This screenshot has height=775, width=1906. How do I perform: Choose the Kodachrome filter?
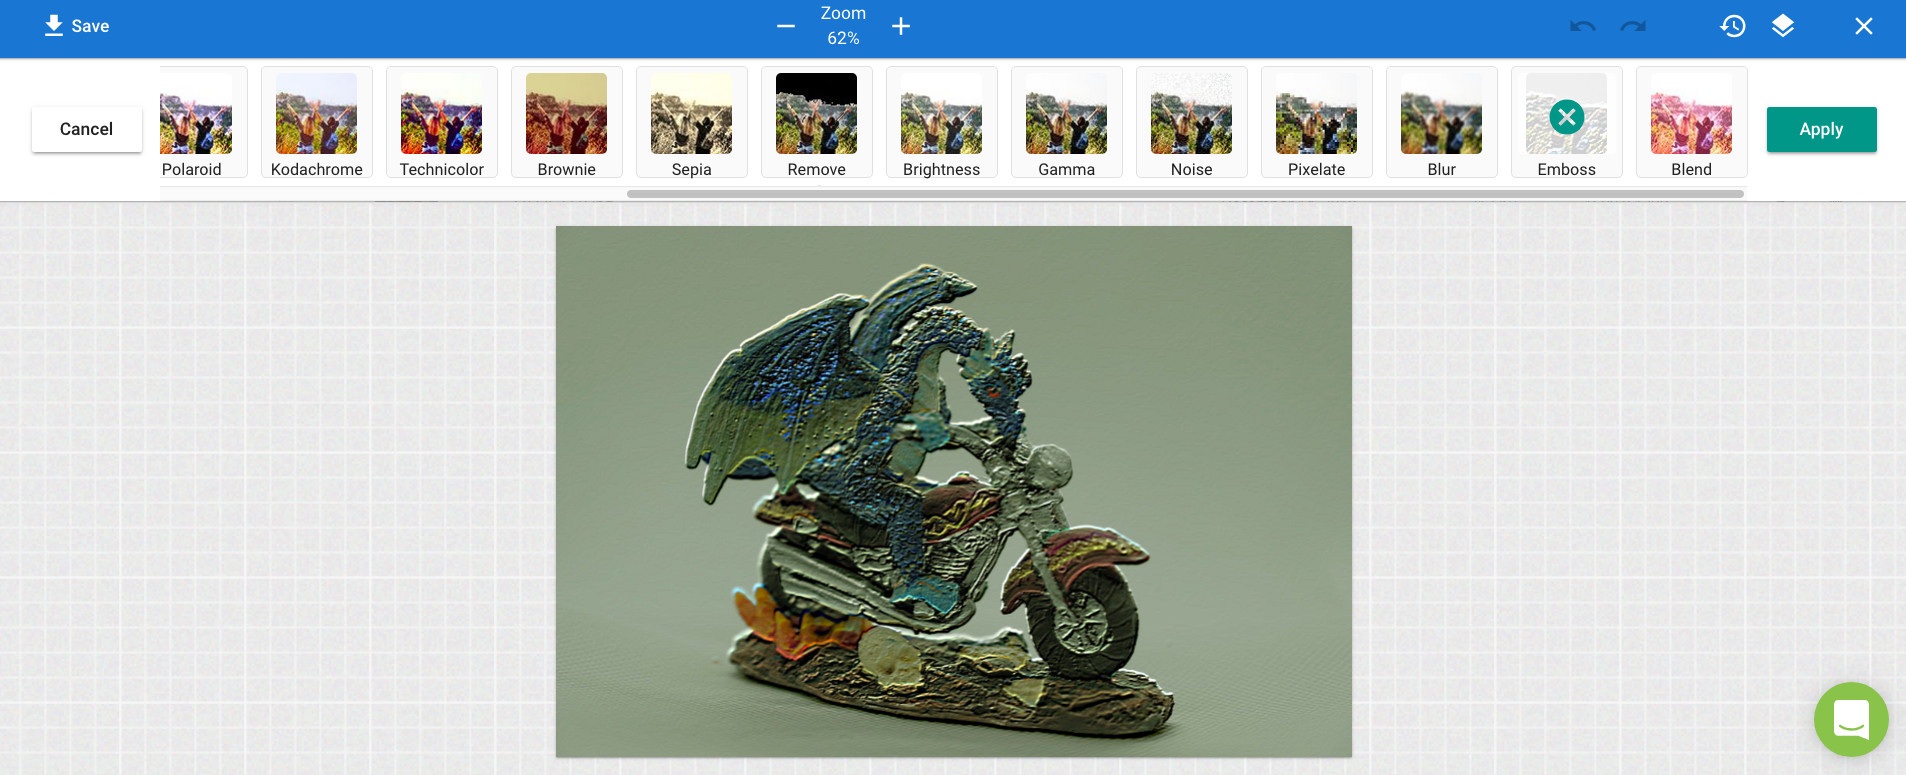(316, 122)
